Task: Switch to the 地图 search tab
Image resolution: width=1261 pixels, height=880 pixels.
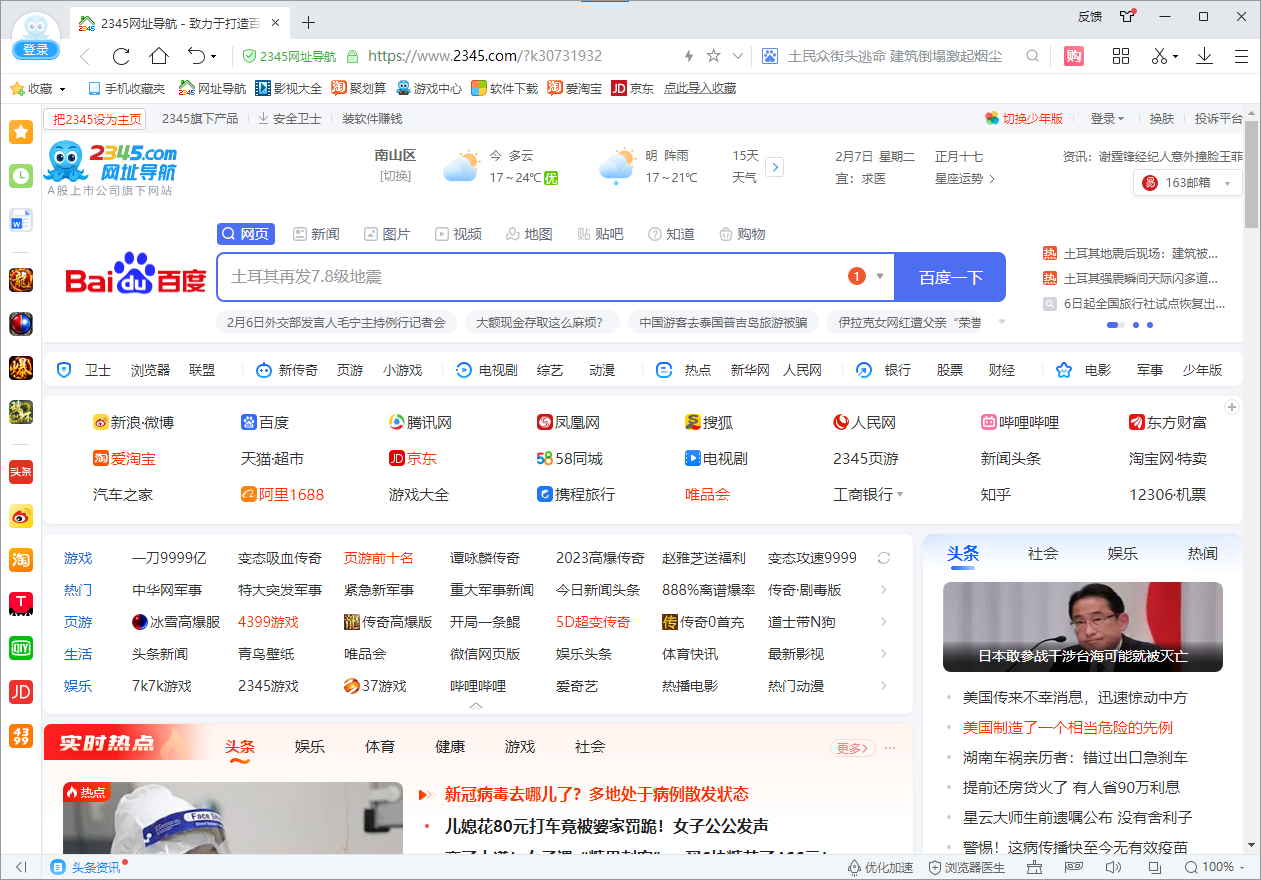Action: point(529,234)
